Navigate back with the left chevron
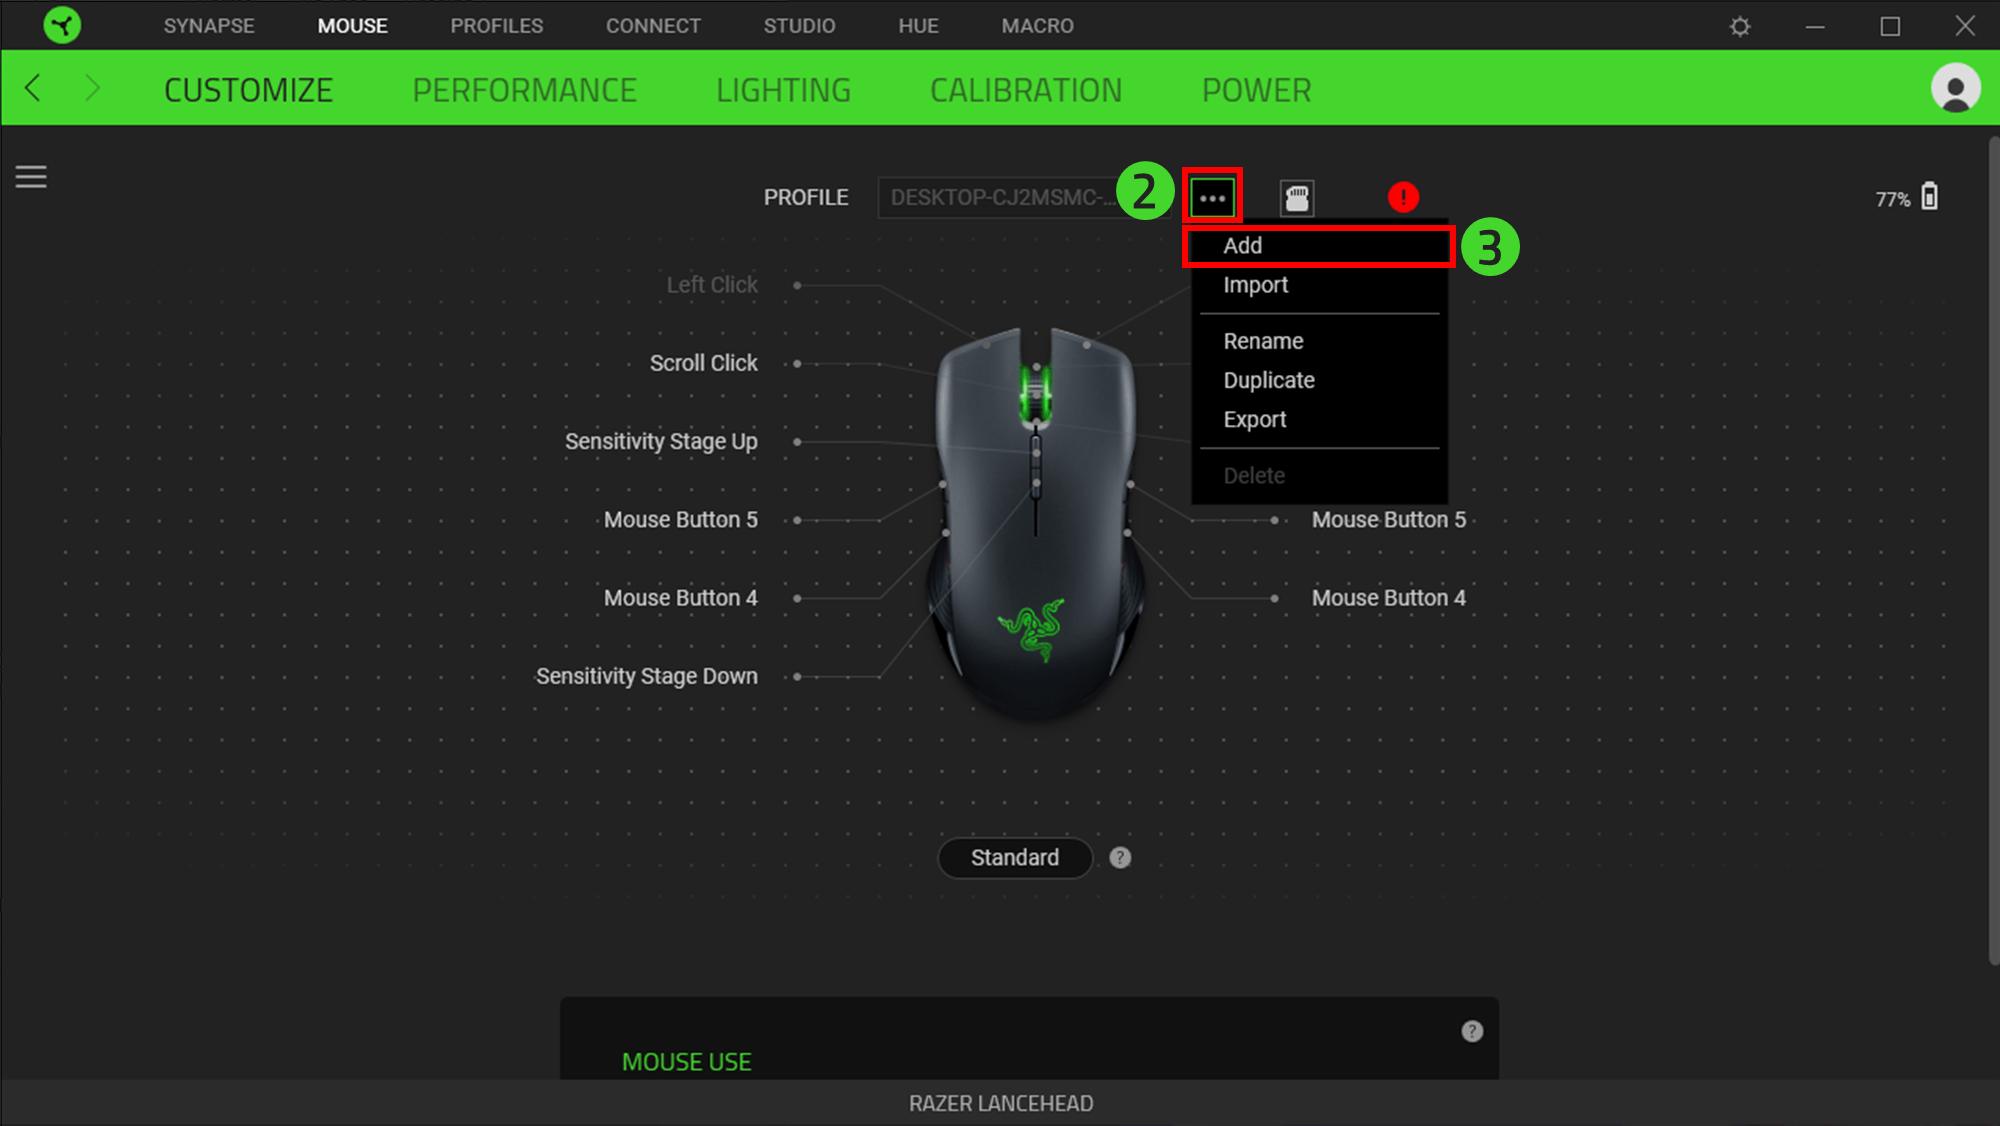 pyautogui.click(x=33, y=88)
